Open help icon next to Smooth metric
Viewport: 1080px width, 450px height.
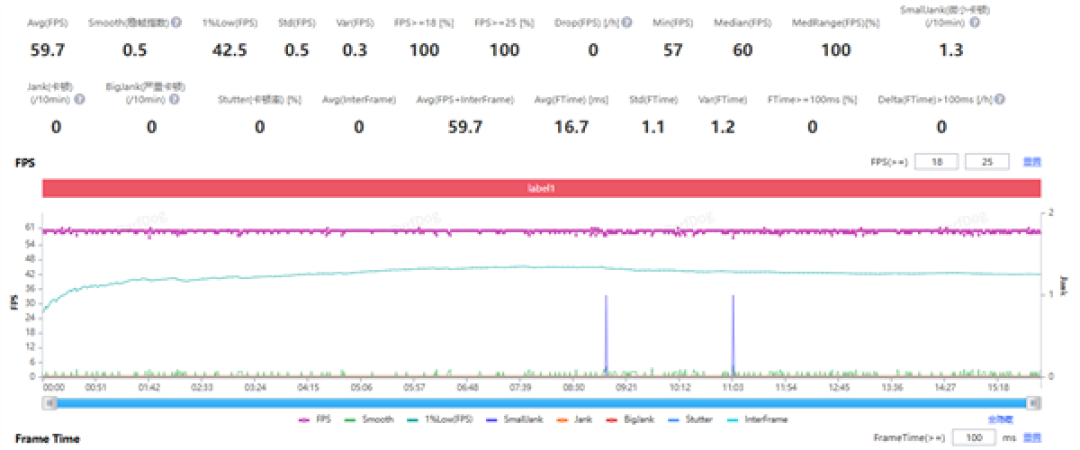tap(176, 23)
